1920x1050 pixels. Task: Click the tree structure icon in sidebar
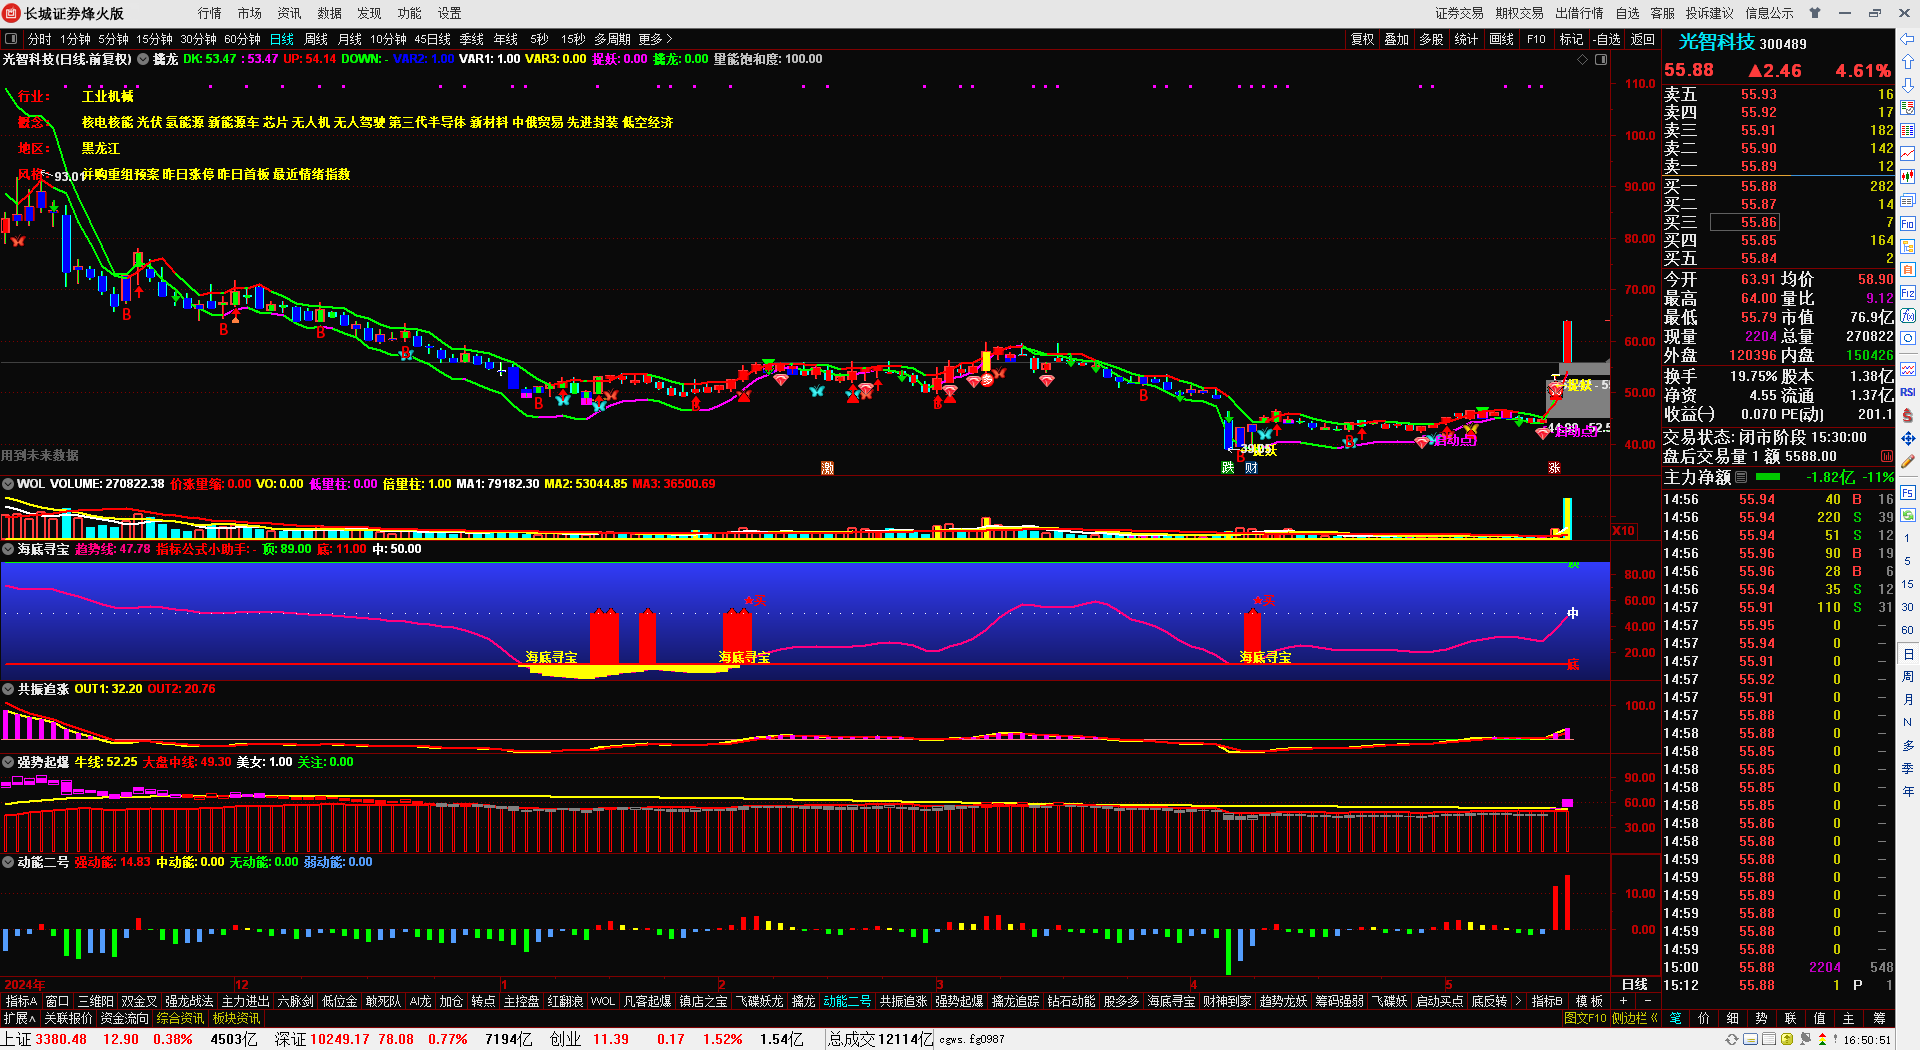1908,245
